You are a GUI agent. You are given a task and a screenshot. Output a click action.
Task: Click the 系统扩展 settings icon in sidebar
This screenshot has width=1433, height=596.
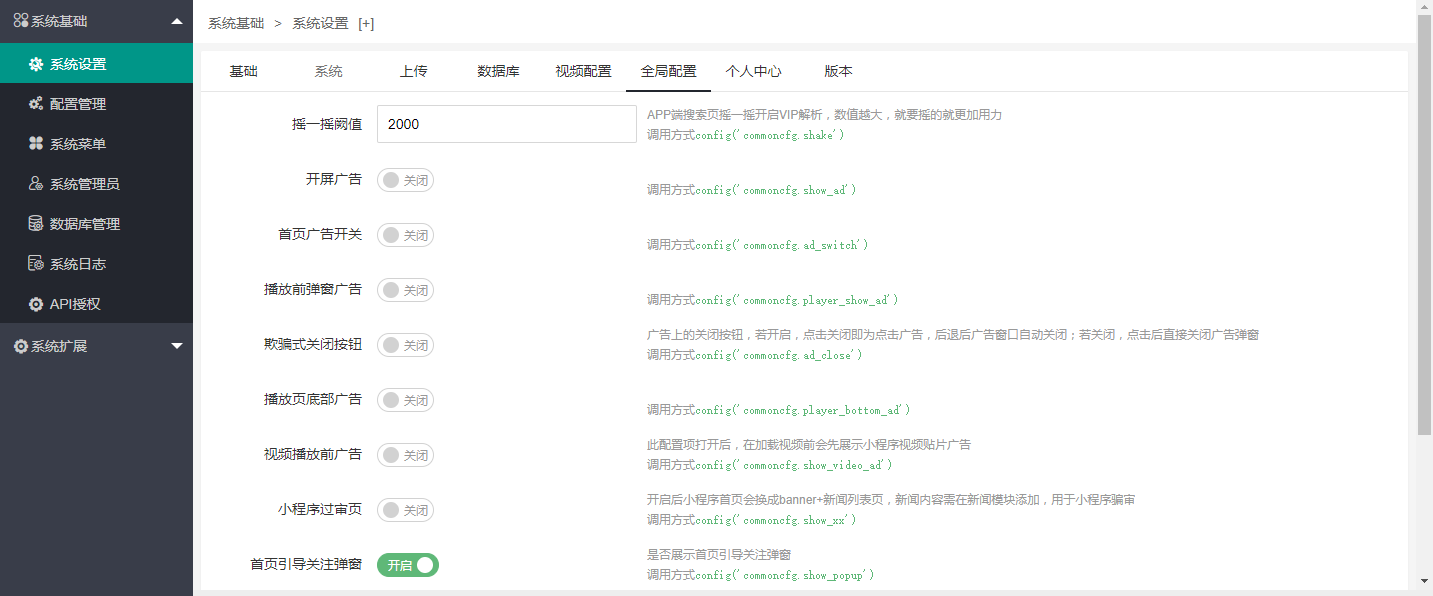pyautogui.click(x=20, y=346)
